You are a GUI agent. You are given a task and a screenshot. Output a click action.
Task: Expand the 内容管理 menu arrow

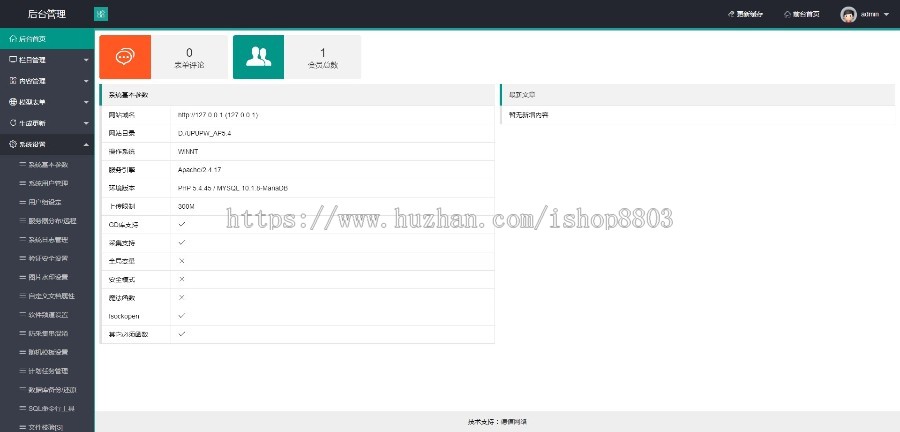click(86, 81)
